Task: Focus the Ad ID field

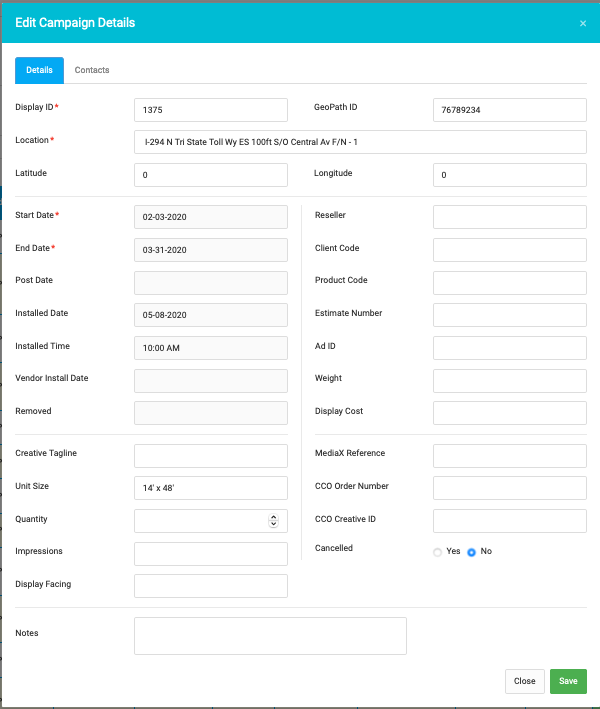Action: coord(510,348)
